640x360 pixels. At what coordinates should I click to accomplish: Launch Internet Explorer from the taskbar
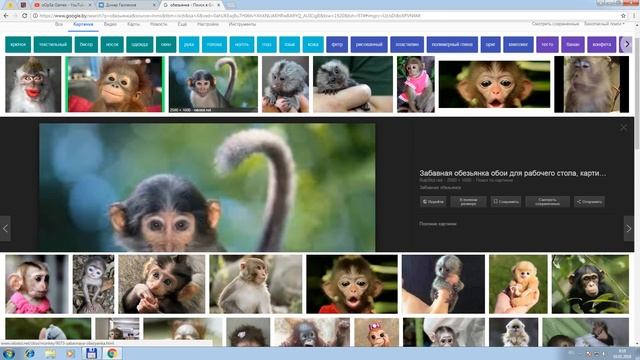(29, 353)
